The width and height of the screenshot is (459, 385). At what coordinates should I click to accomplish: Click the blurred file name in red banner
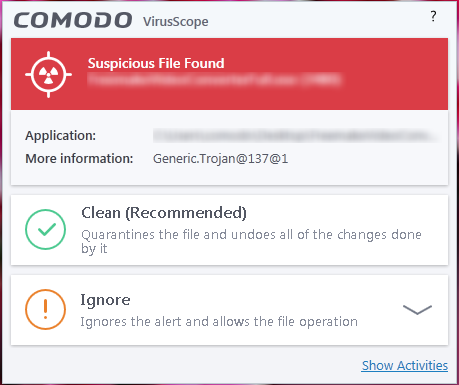point(214,80)
